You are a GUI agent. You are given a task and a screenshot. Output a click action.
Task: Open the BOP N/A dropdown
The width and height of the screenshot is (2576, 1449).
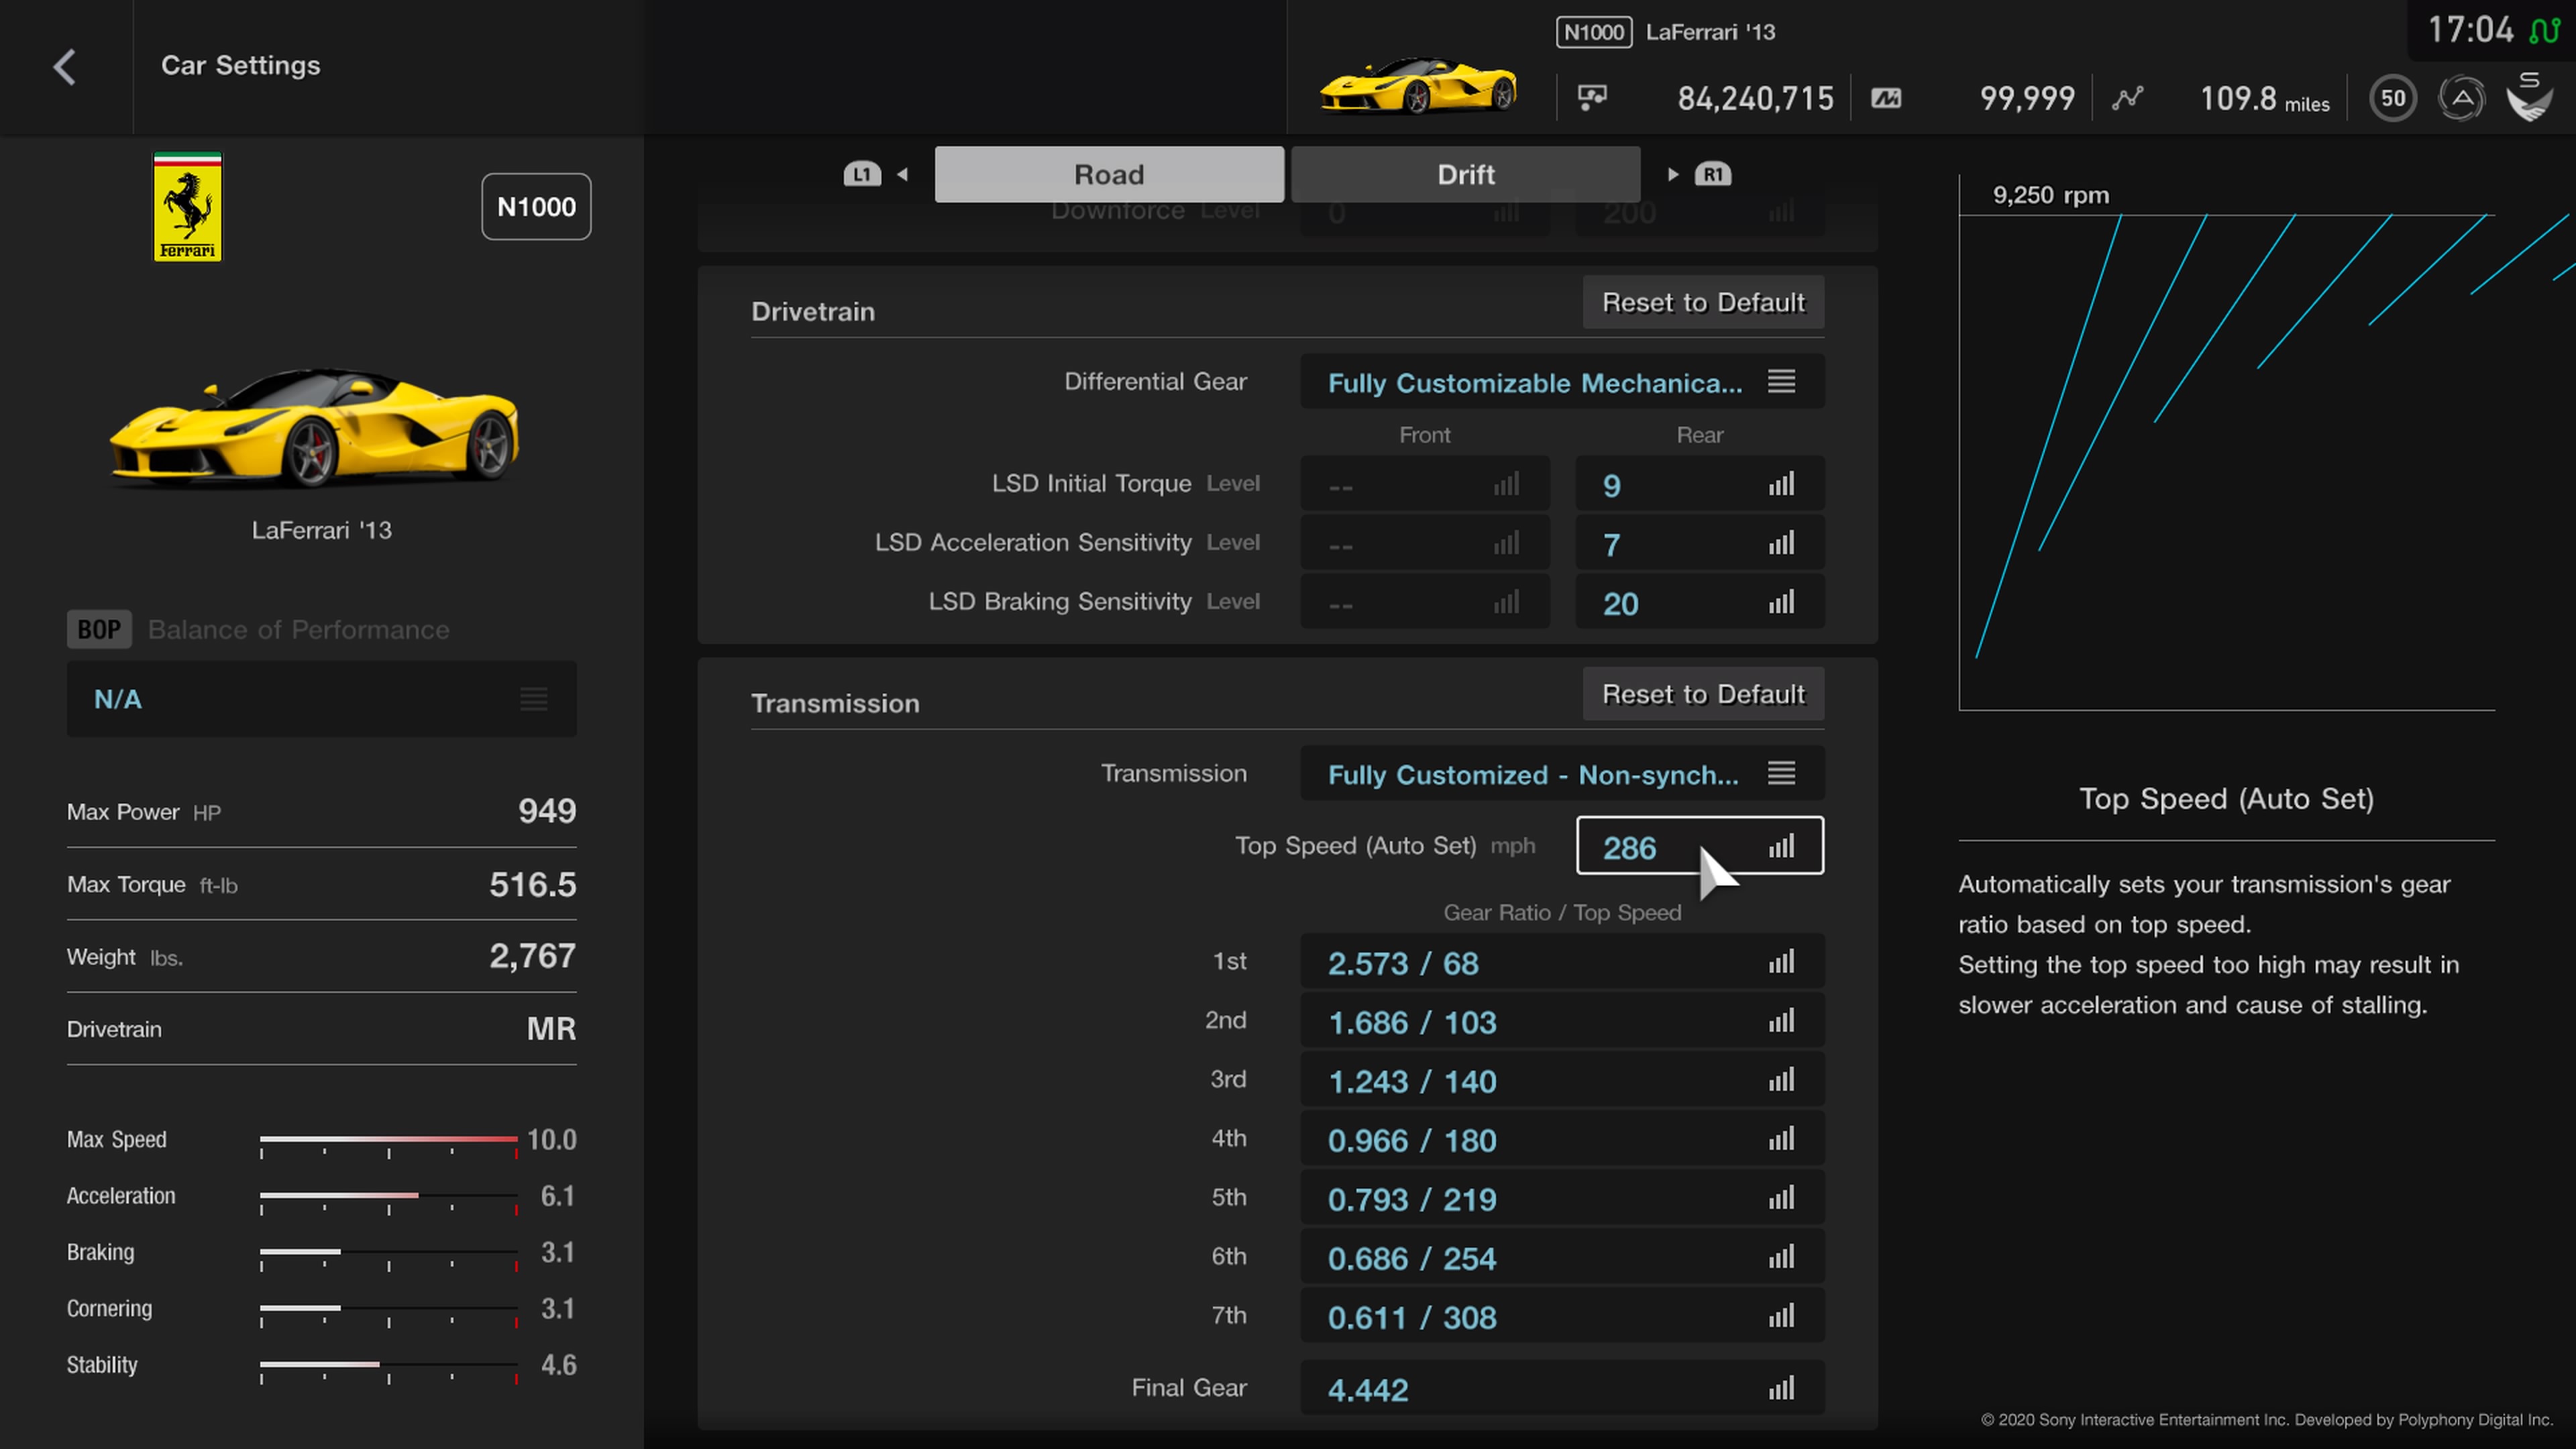coord(321,699)
